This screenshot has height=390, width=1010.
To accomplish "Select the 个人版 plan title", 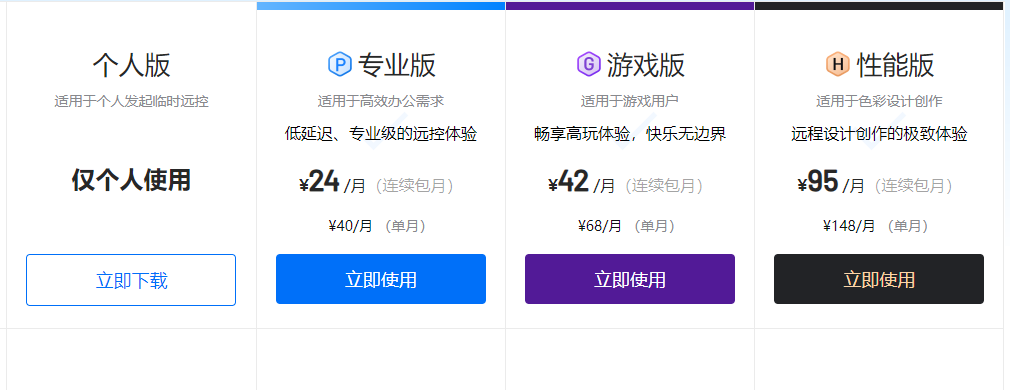I will click(x=131, y=65).
